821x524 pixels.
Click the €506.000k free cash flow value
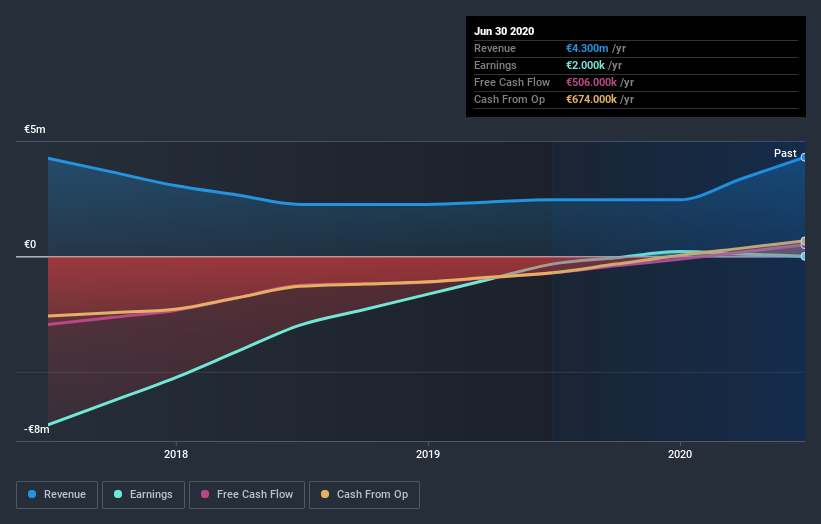[x=591, y=82]
